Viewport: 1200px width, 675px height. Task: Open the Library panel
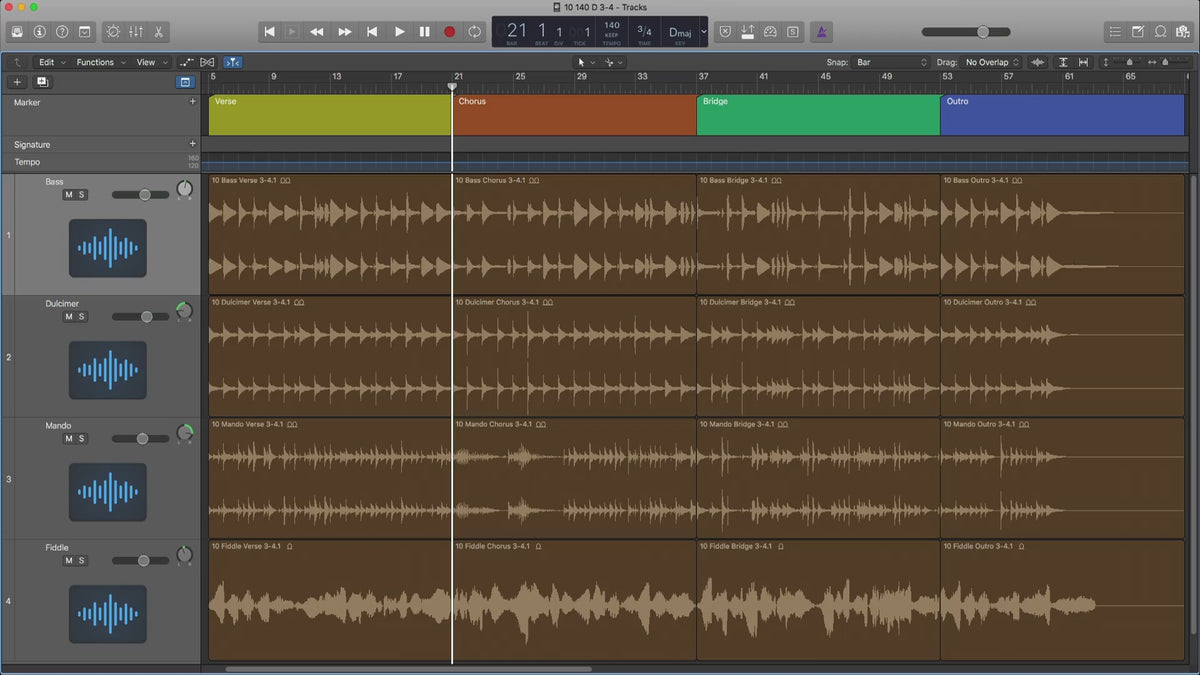click(x=17, y=32)
